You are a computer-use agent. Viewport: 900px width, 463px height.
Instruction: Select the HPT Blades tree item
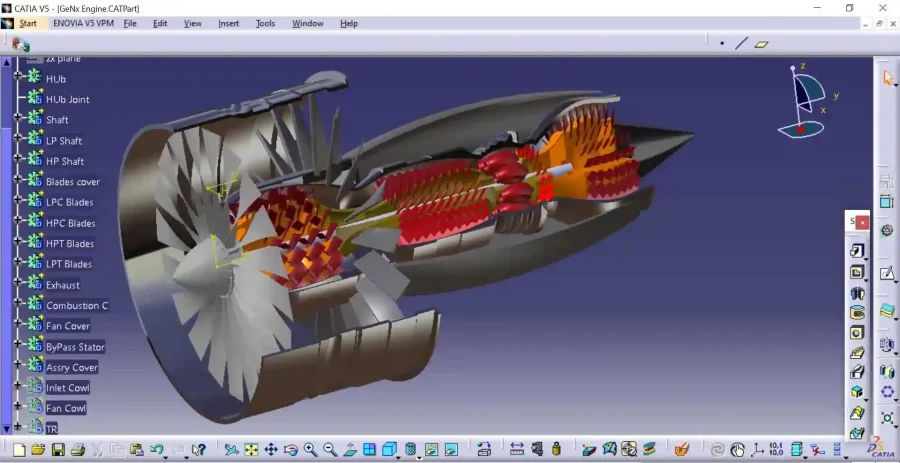[70, 244]
